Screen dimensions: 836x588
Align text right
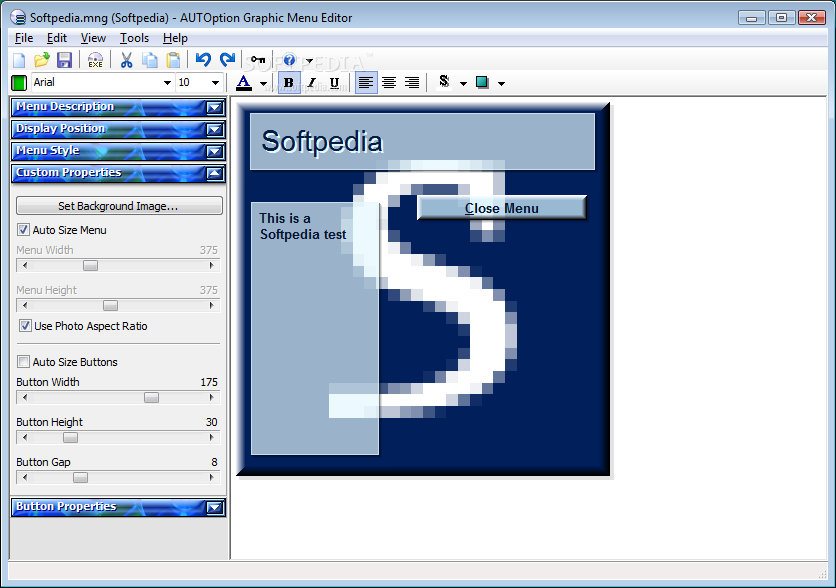click(x=412, y=83)
